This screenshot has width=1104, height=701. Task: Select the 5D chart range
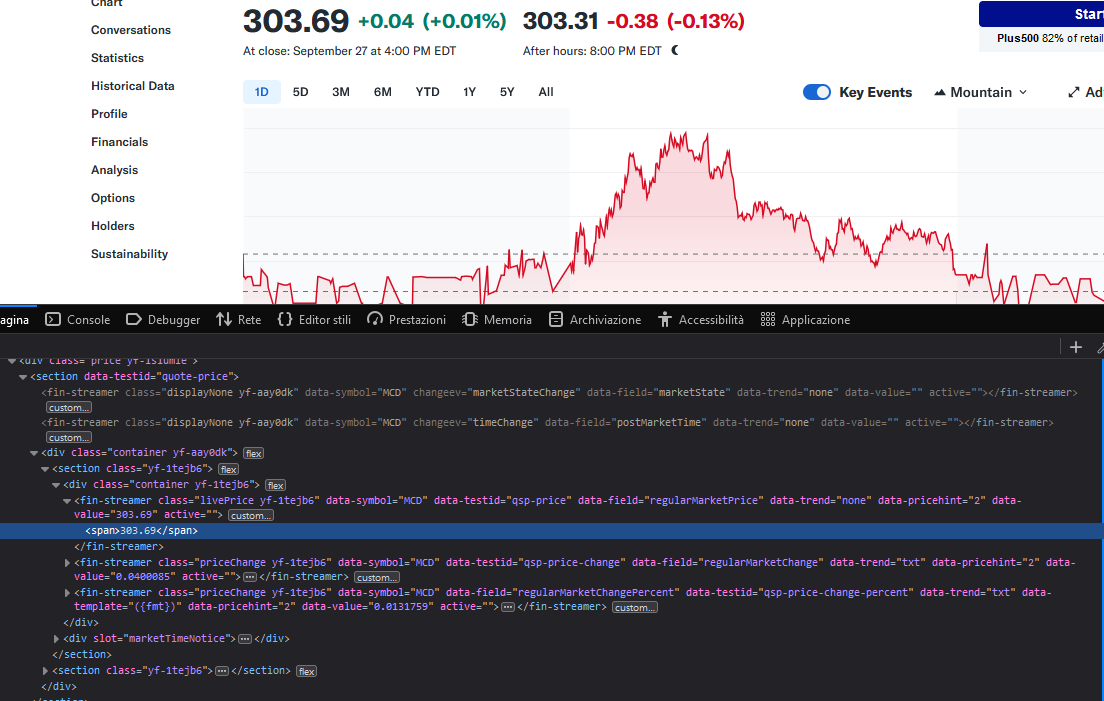pyautogui.click(x=301, y=92)
